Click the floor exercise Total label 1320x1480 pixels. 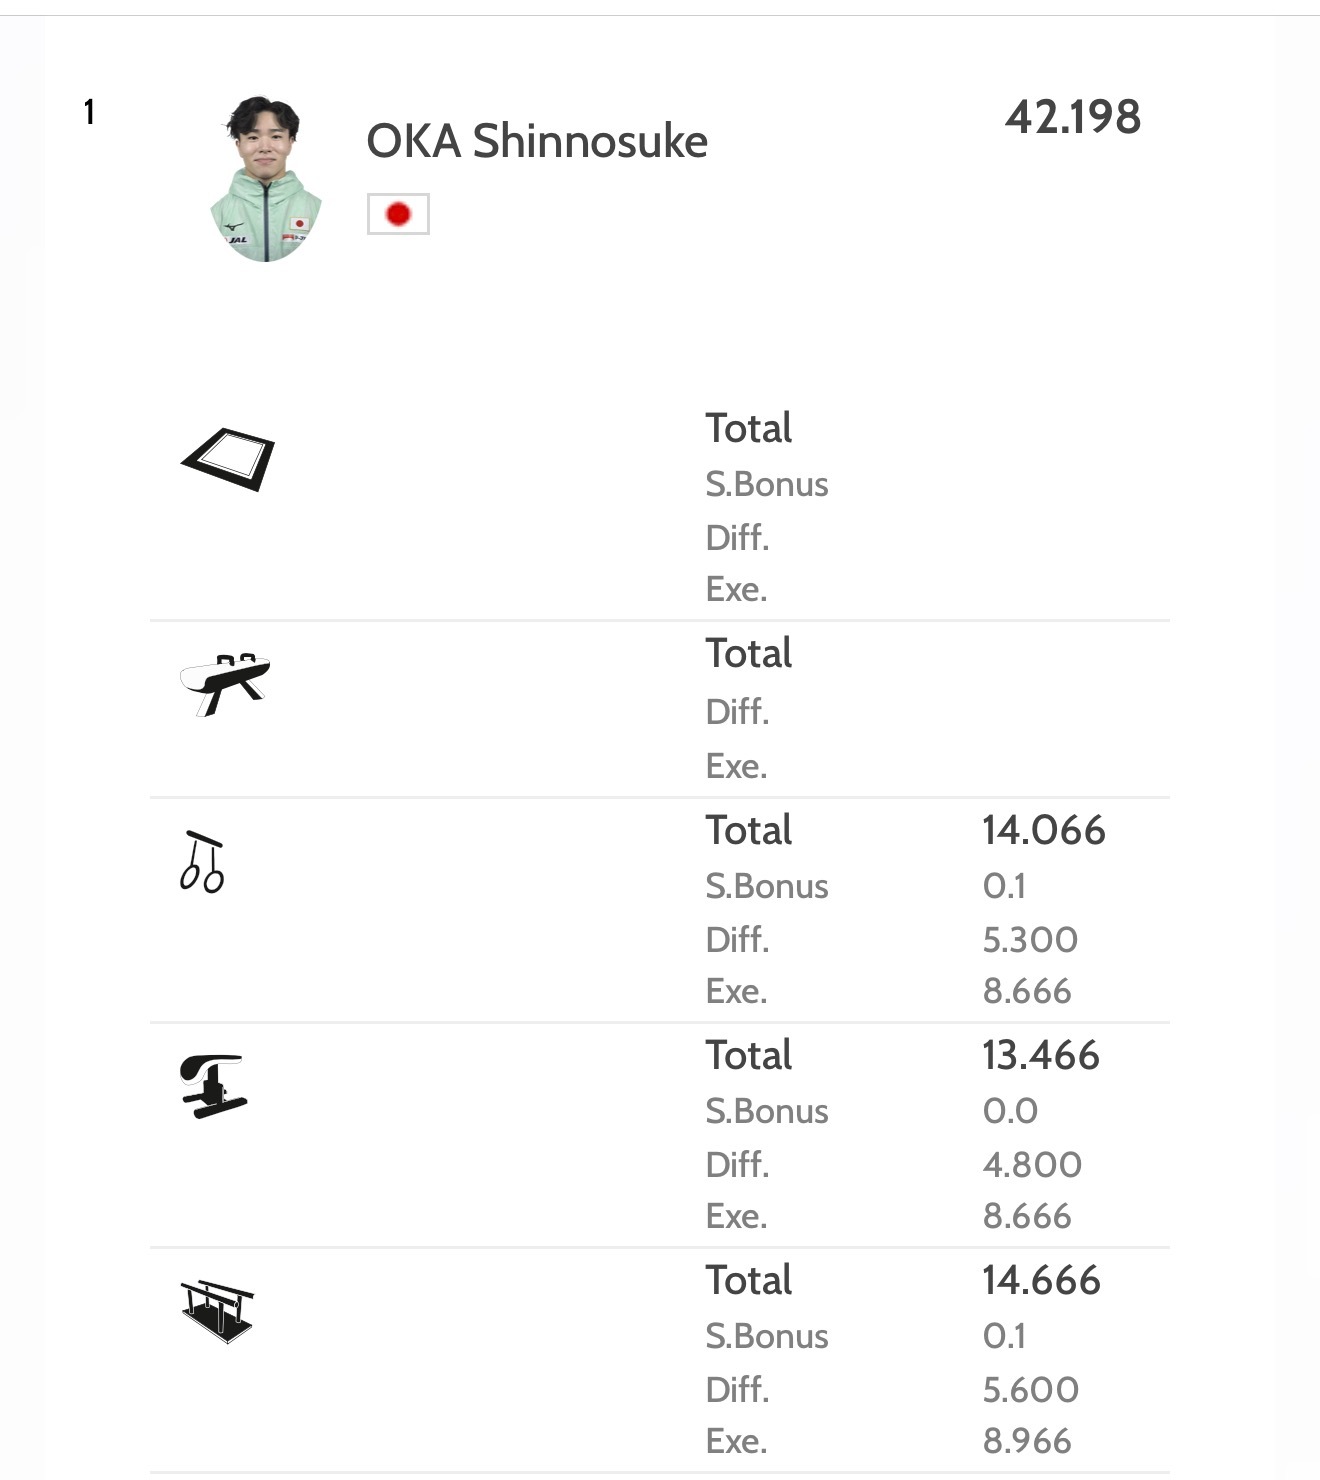click(x=748, y=428)
